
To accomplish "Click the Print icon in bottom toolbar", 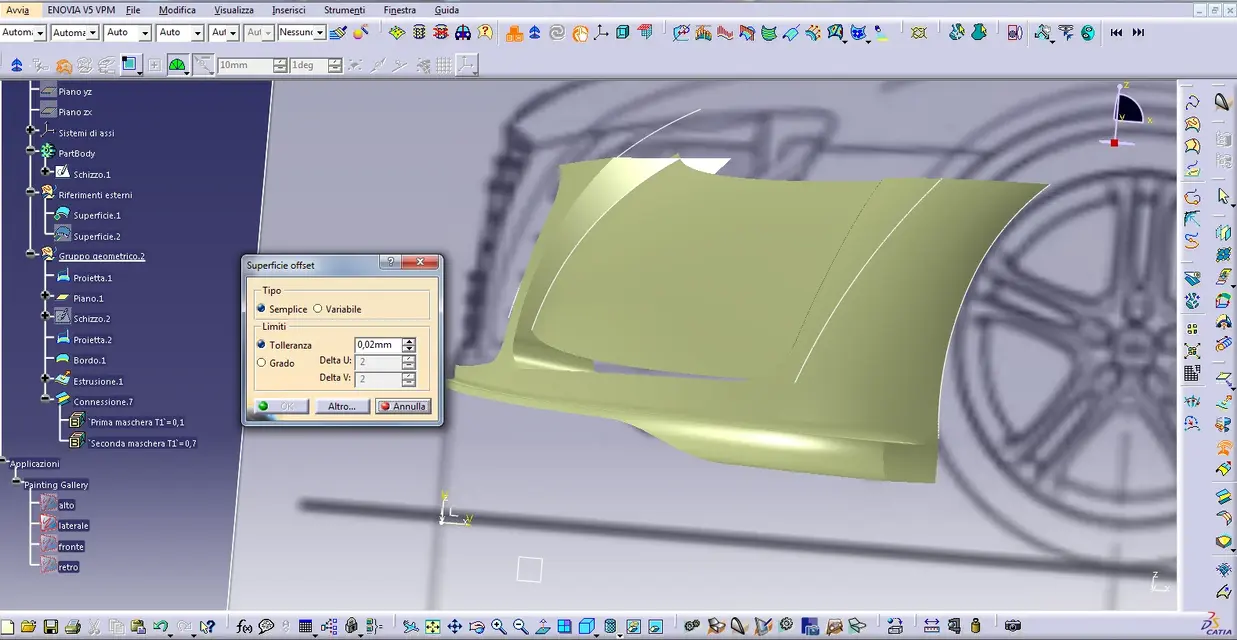I will point(72,627).
